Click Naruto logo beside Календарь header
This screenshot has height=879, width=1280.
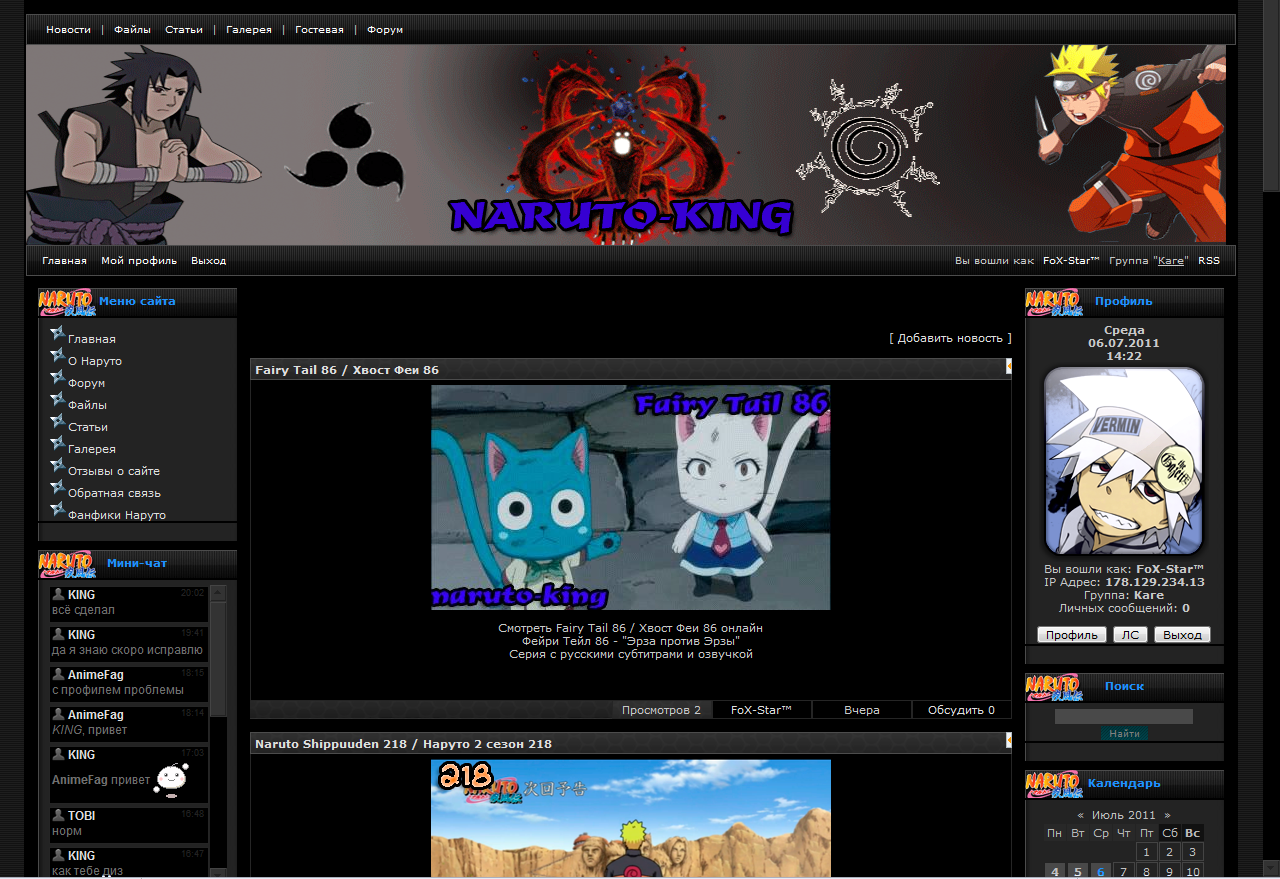[1053, 784]
